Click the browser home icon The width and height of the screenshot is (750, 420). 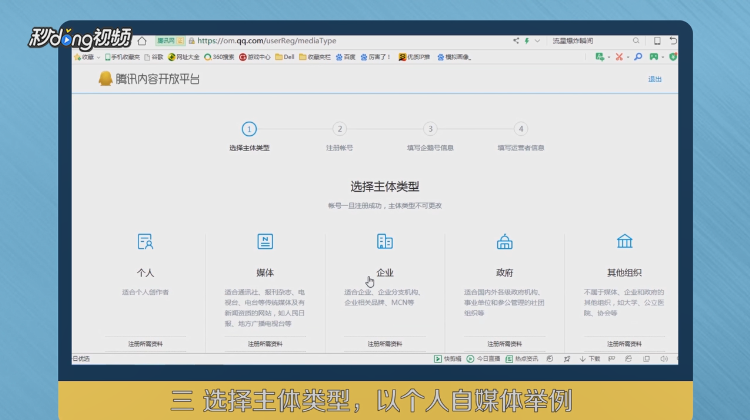pos(142,41)
